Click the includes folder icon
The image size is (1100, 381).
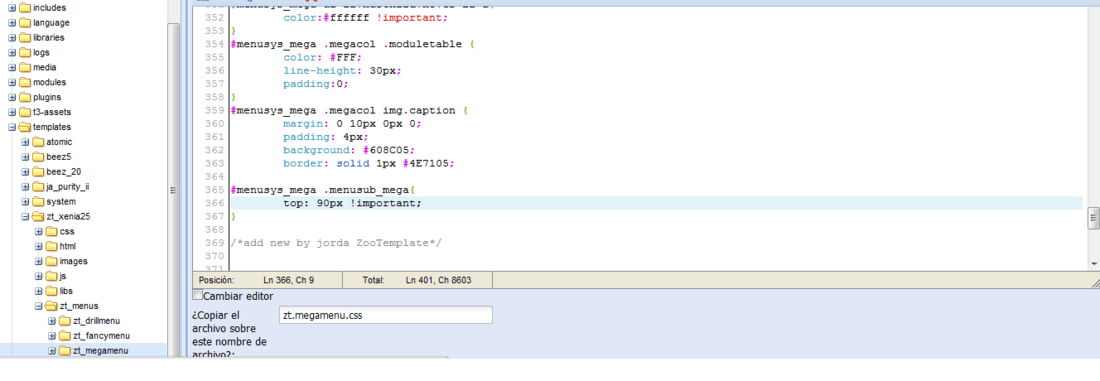point(25,8)
